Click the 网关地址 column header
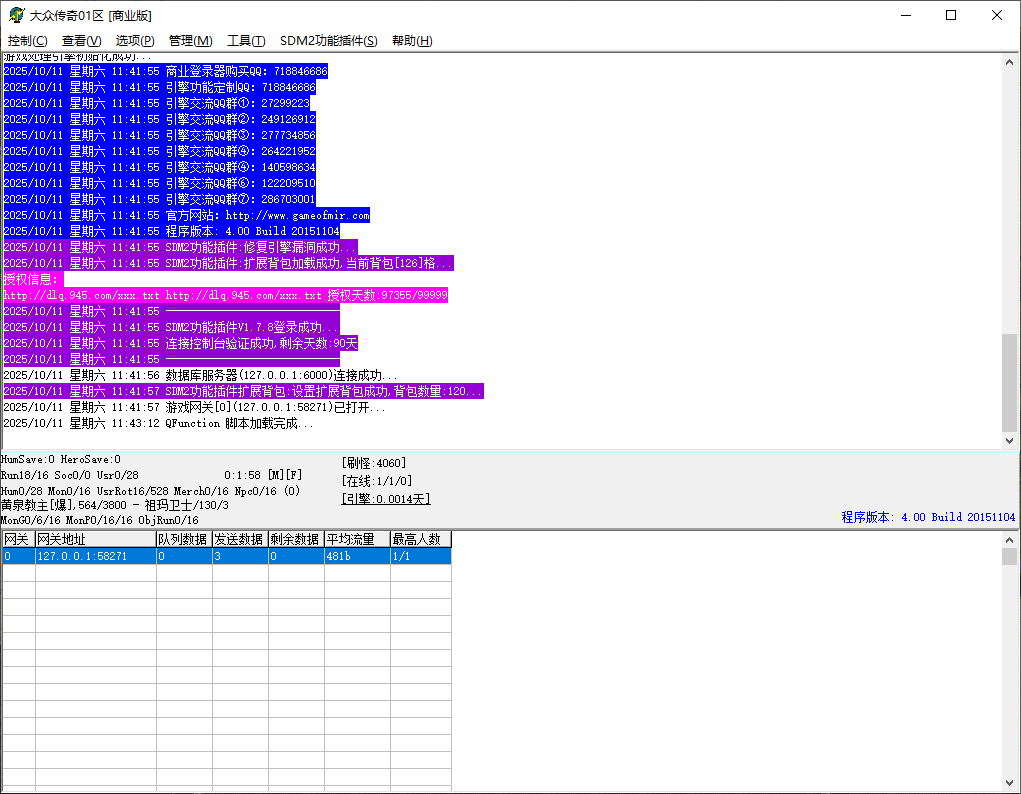 [x=95, y=540]
